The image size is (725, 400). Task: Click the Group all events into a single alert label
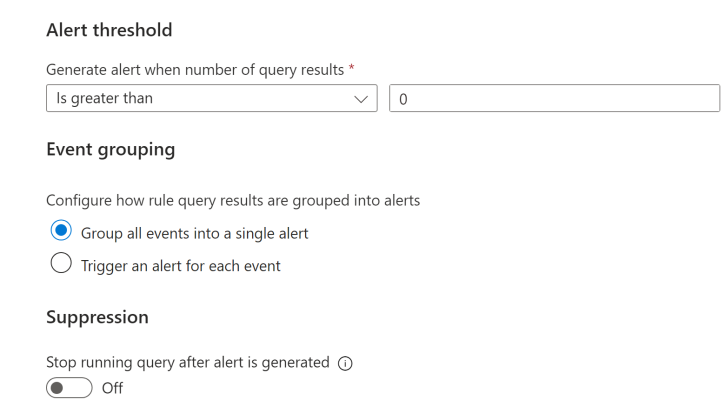194,233
